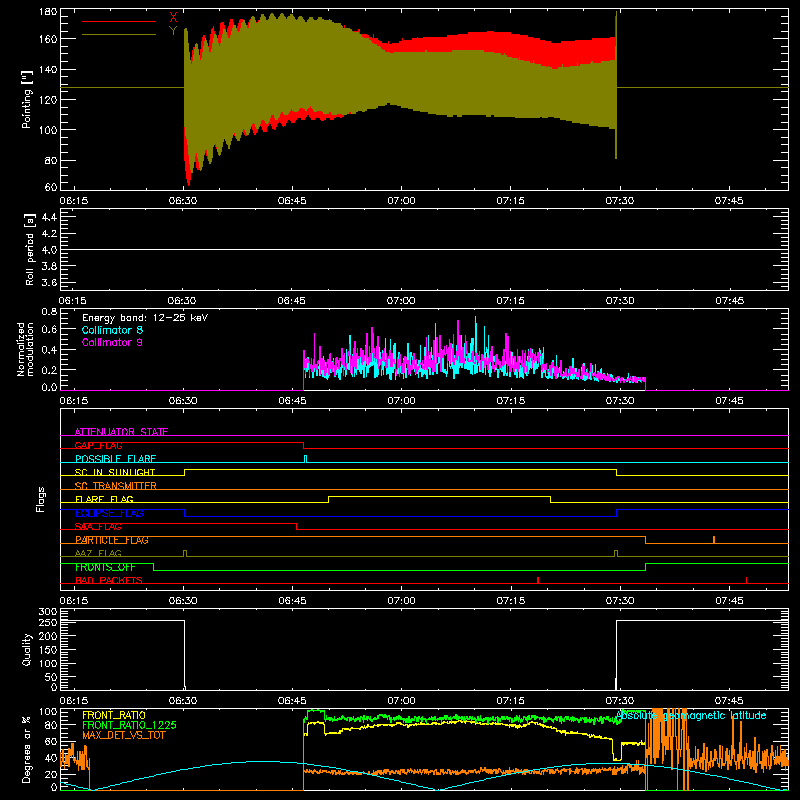Click the magenta 'Collimator 9' legend label
Viewport: 800px width, 800px height.
tap(112, 342)
